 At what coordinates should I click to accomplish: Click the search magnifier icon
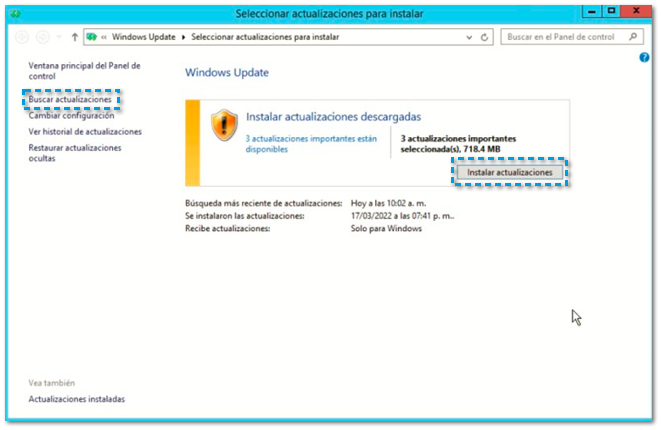click(x=633, y=37)
